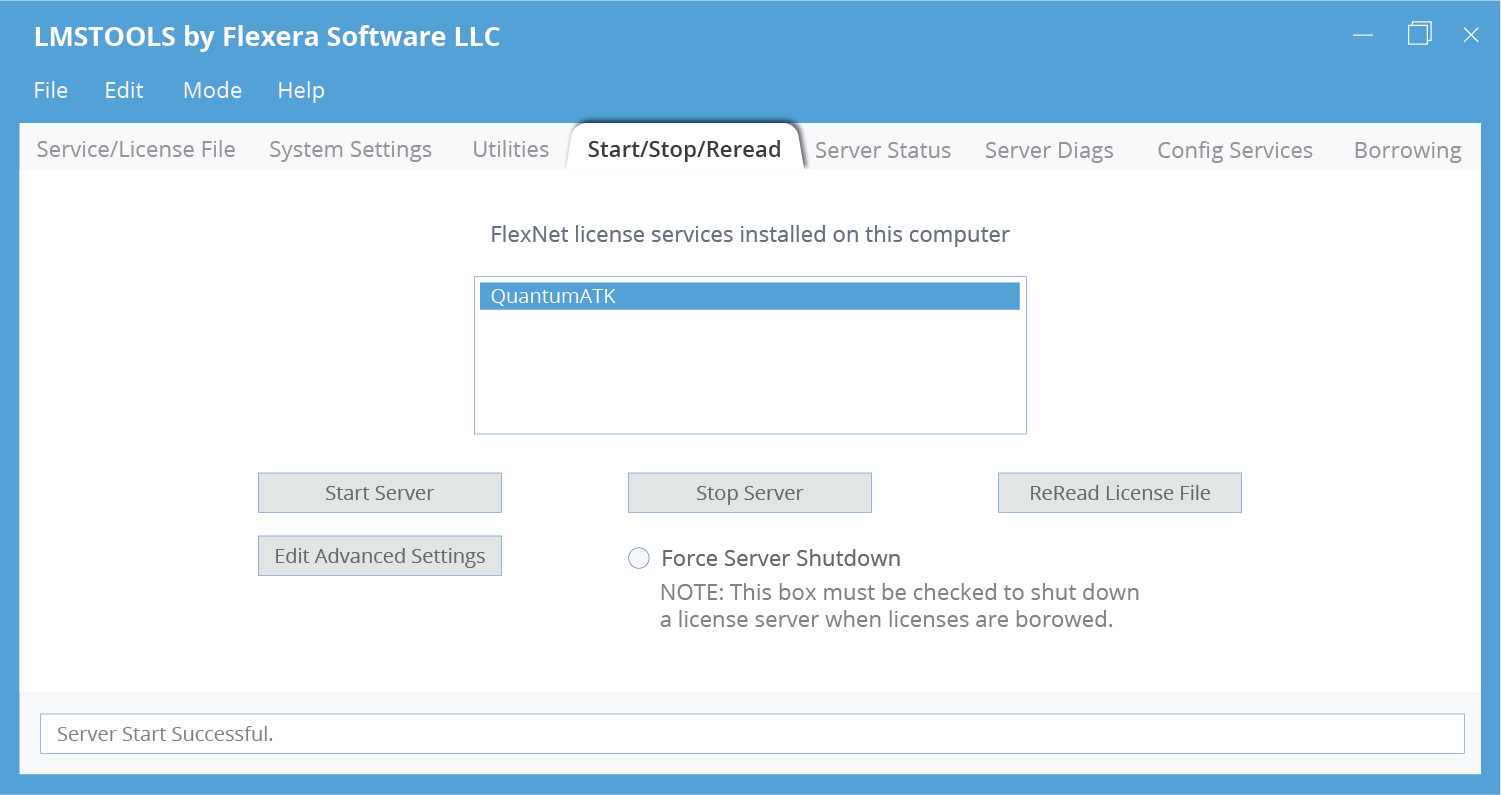Close the LMSTOOLS window
This screenshot has width=1501, height=795.
(1471, 35)
